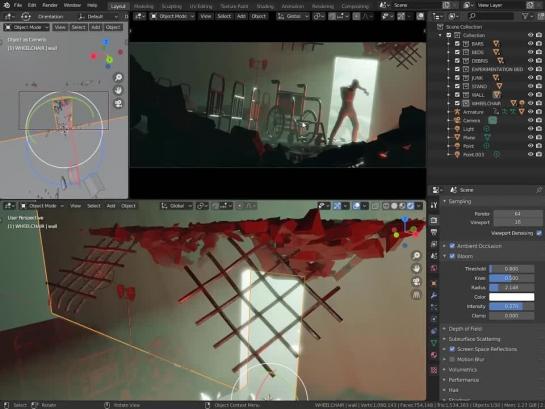Toggle the Ambient Occlusion checkbox
Screen dimensions: 545x409
coord(452,246)
